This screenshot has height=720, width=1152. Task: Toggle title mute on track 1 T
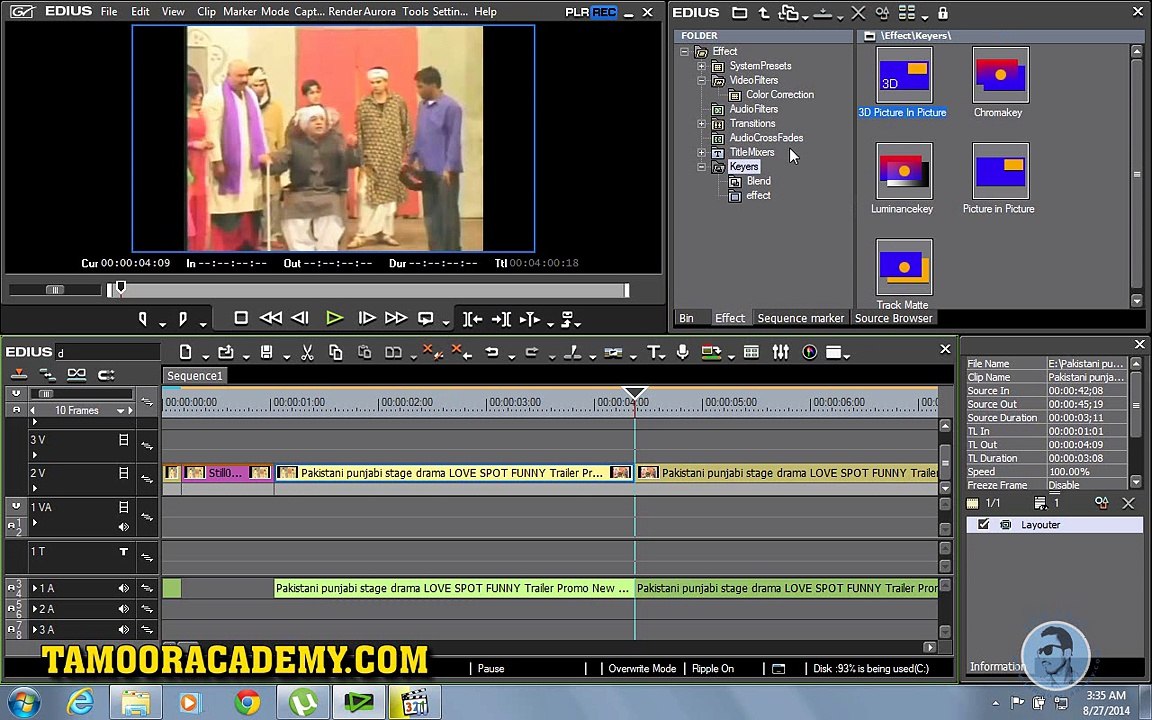click(123, 552)
